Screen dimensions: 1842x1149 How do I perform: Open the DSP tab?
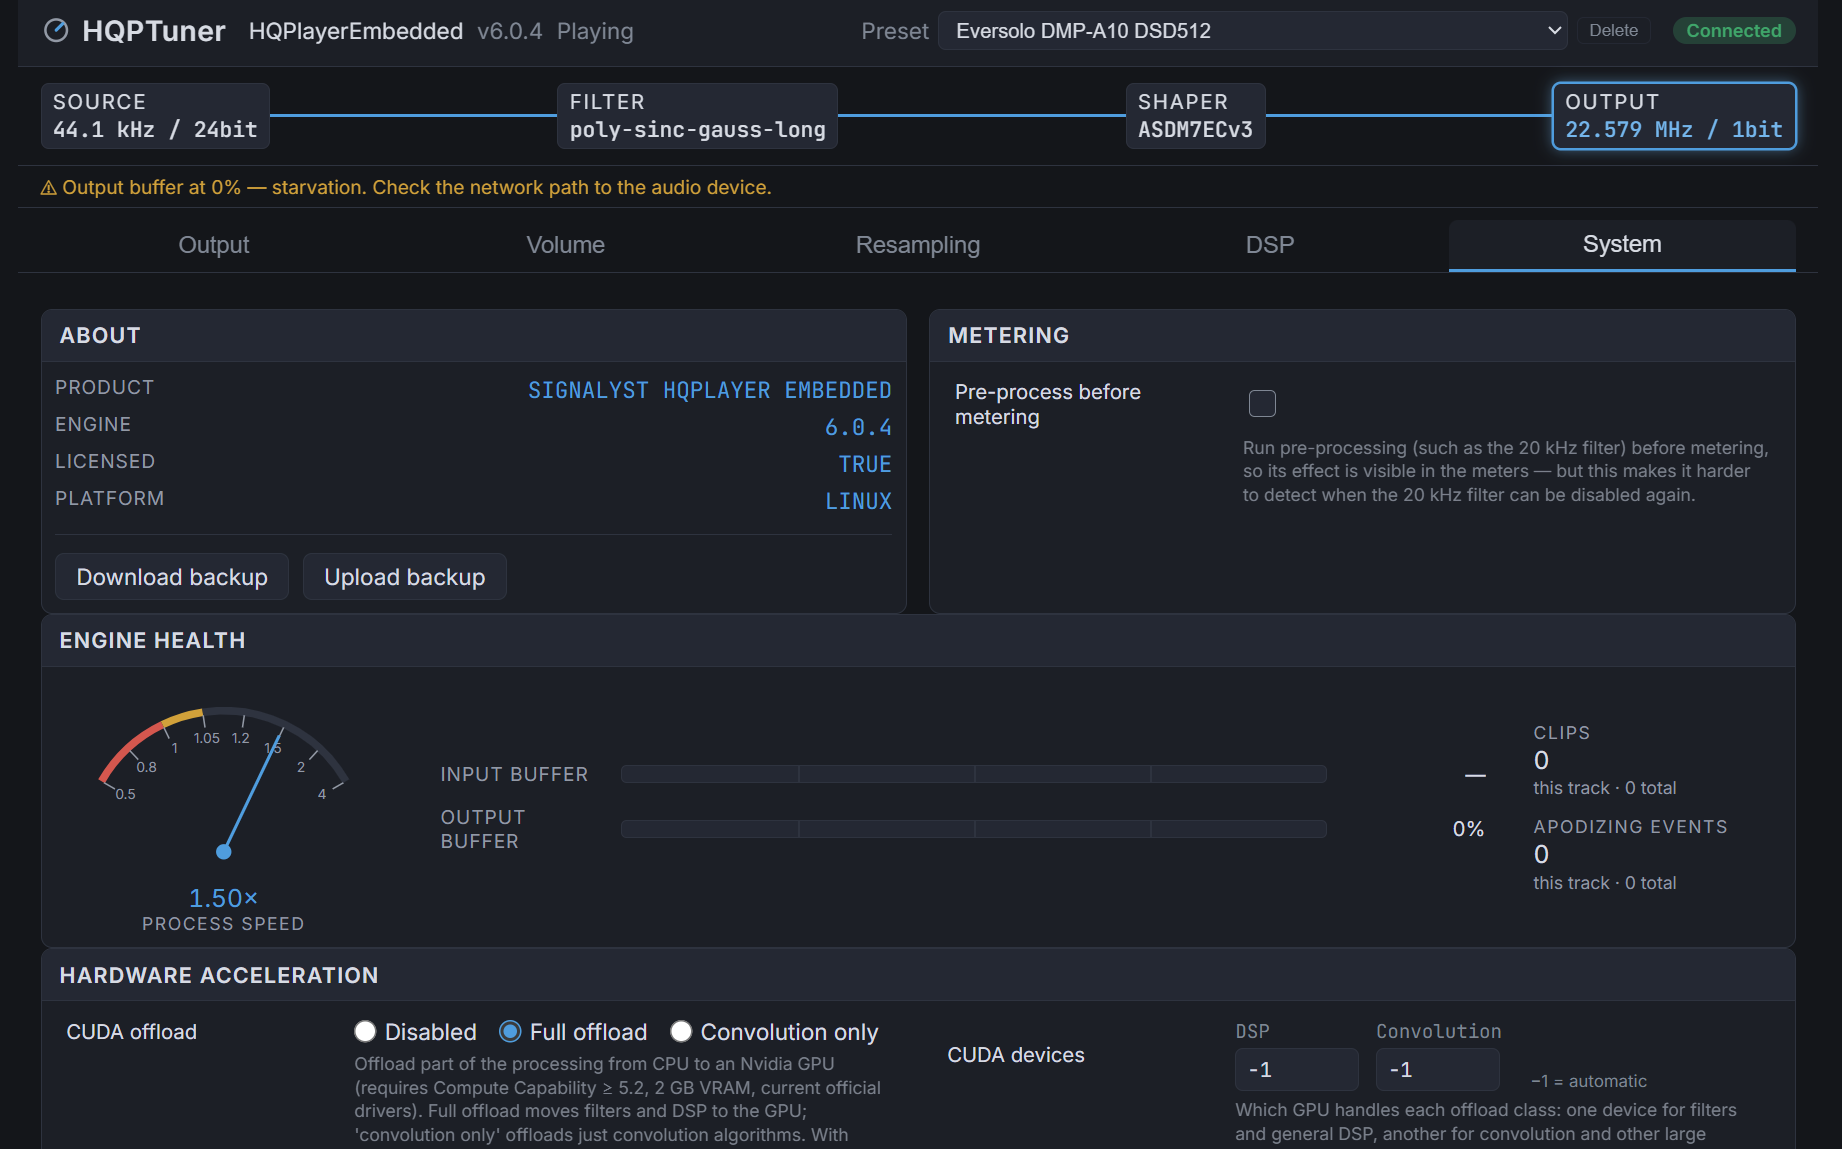point(1270,245)
